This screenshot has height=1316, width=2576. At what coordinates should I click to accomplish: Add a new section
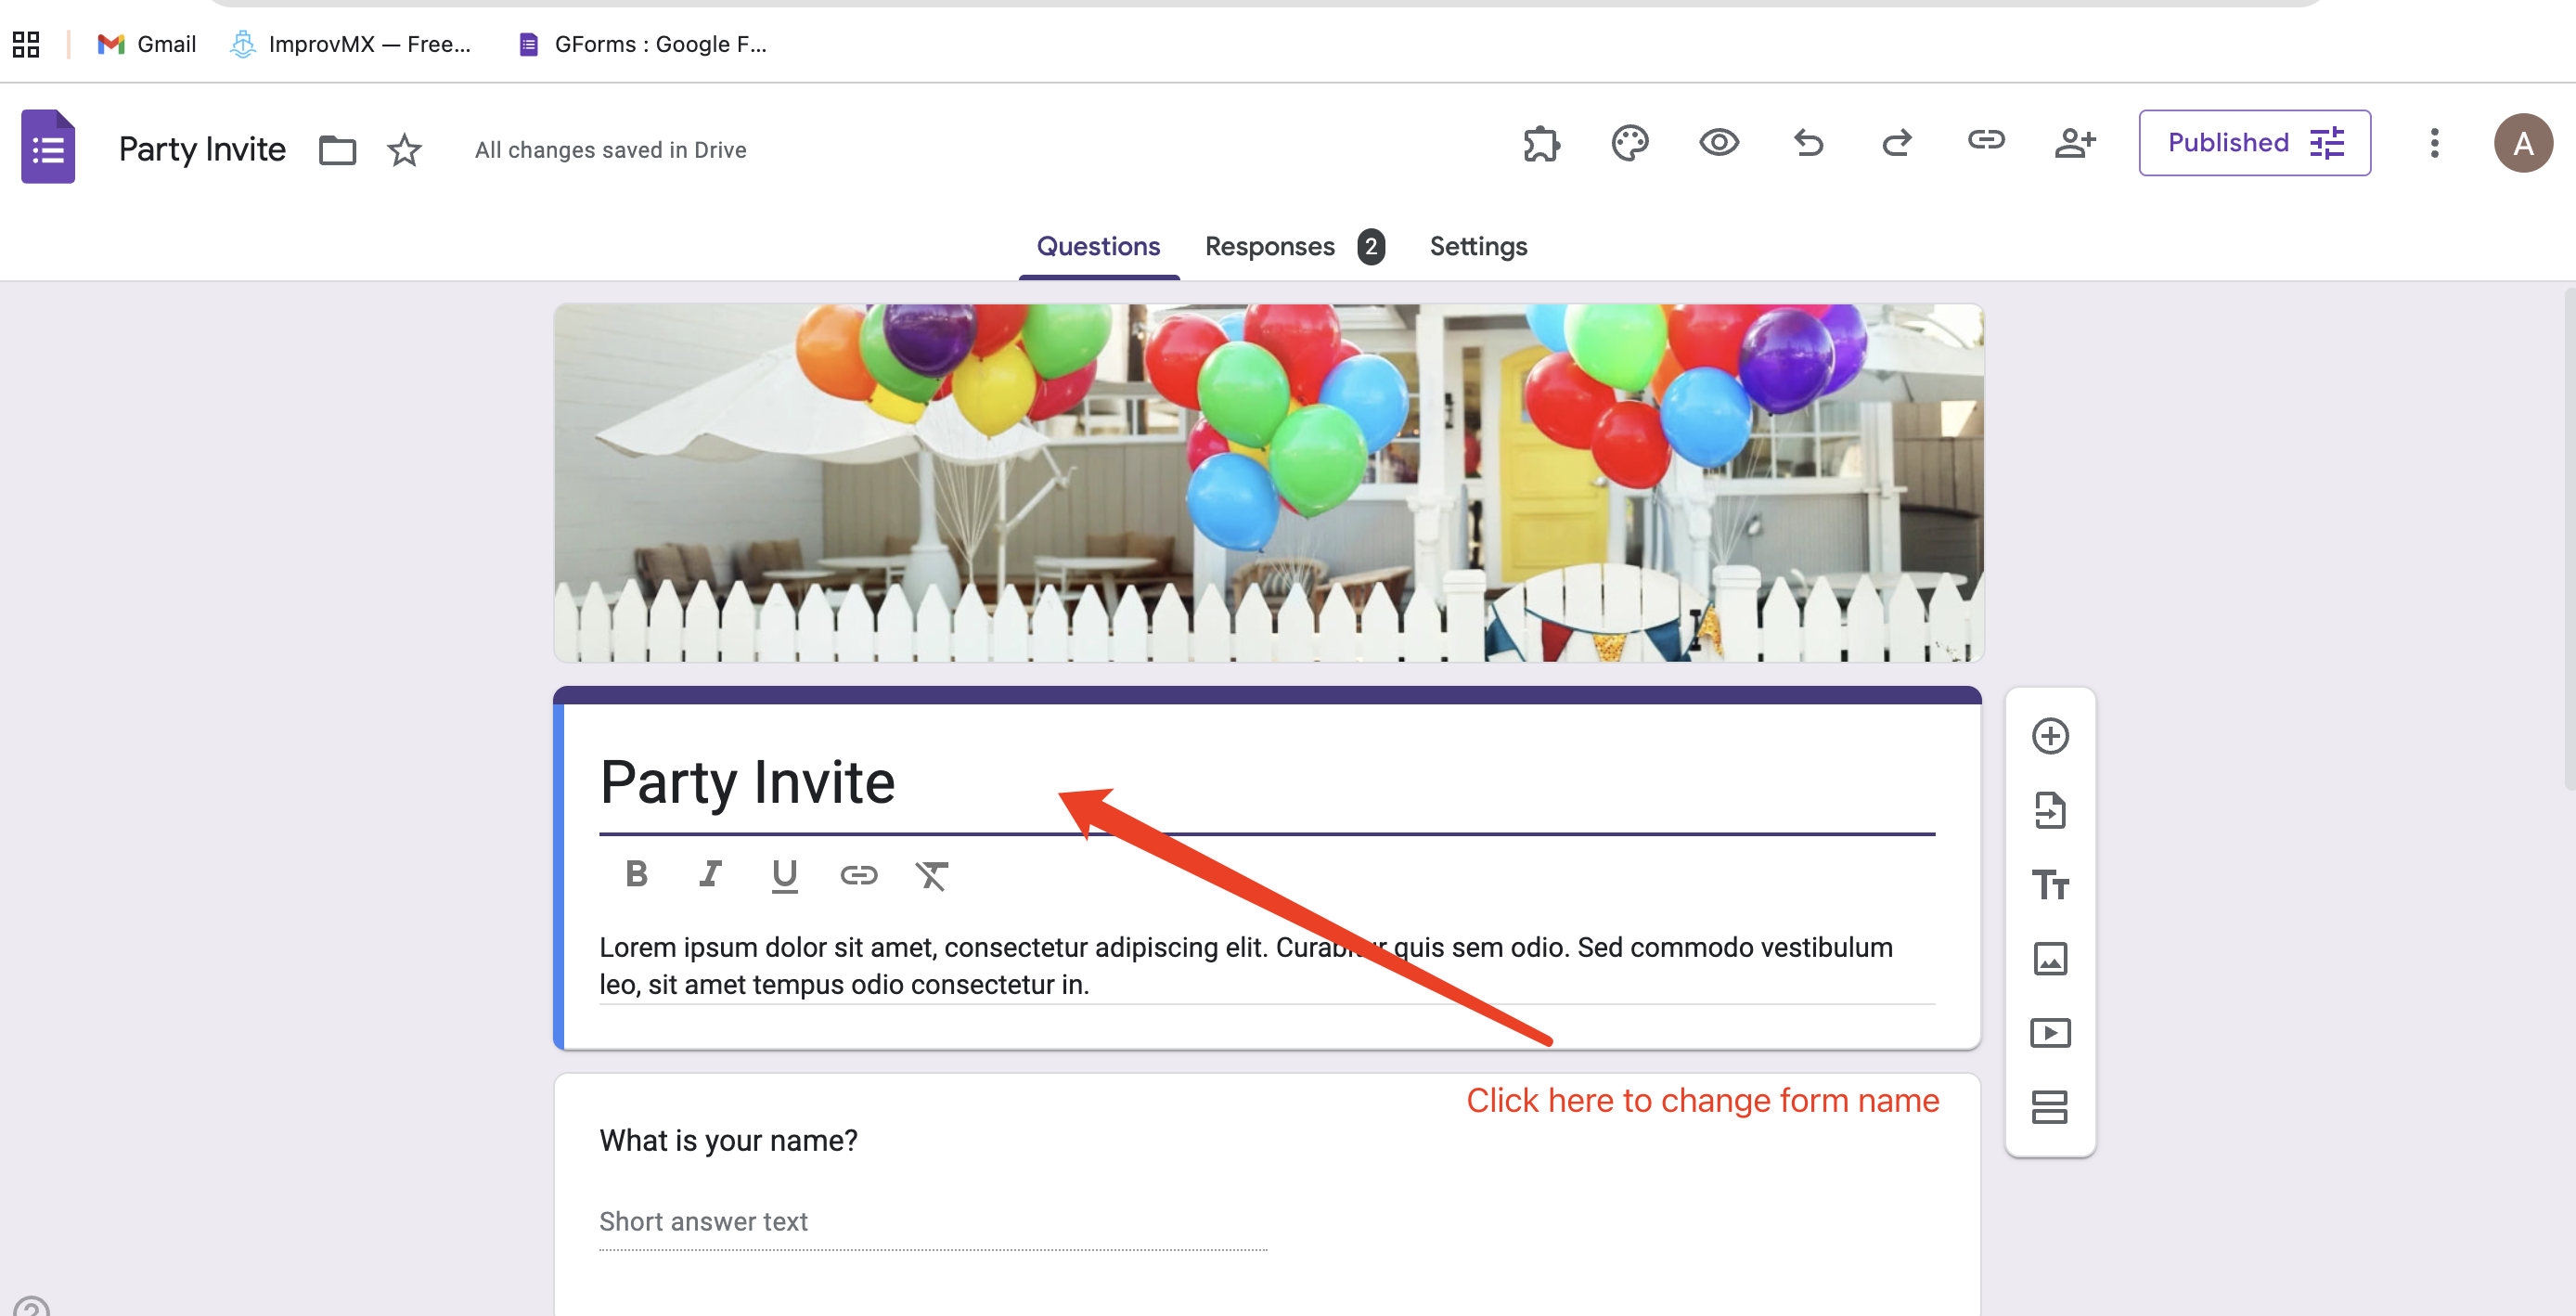coord(2050,1107)
